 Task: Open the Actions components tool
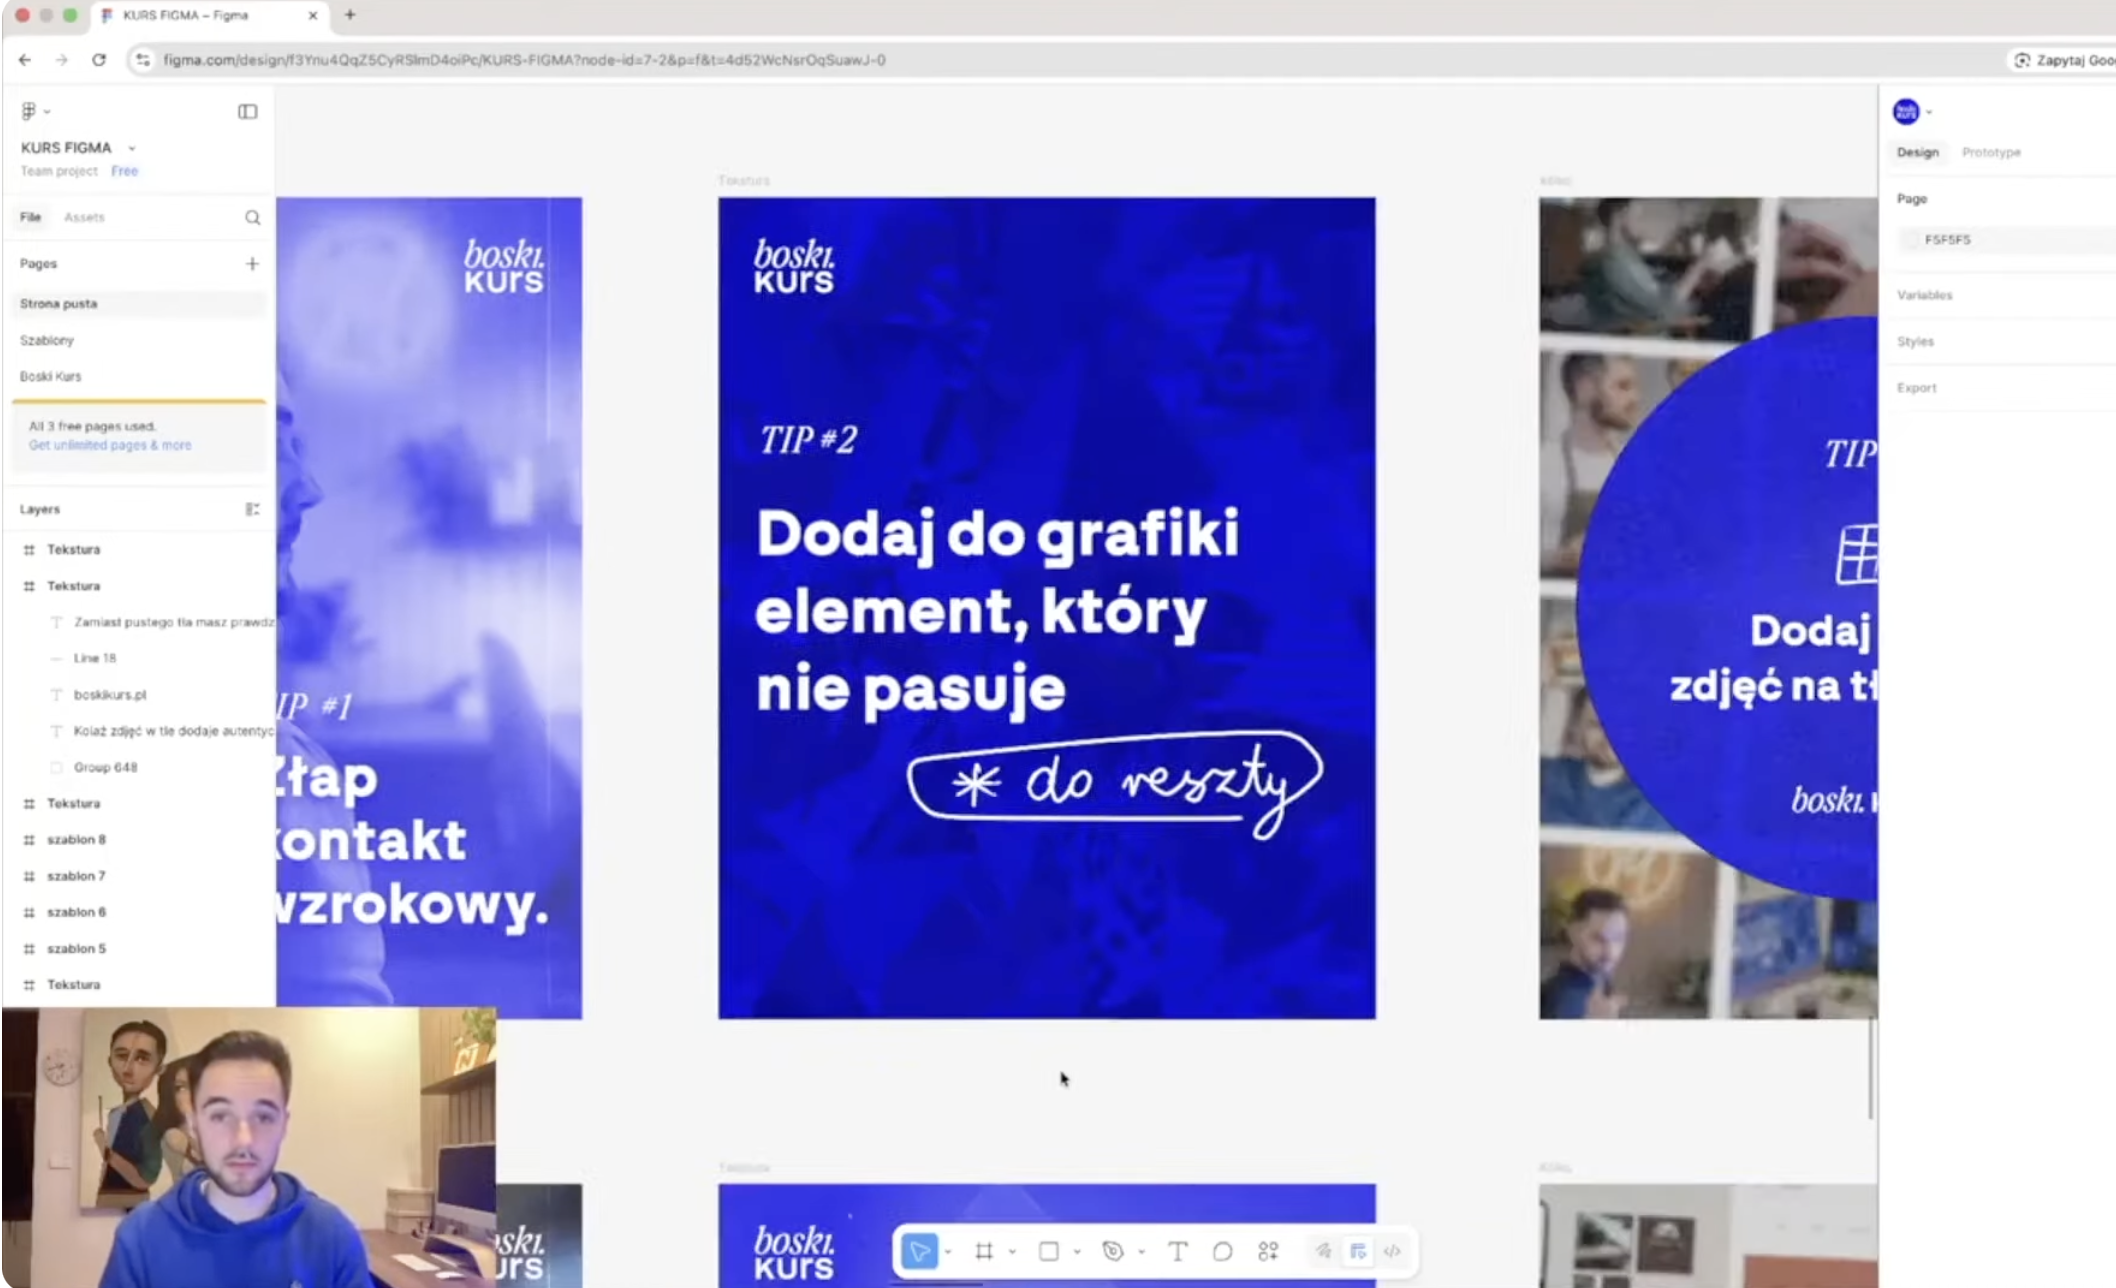1268,1251
